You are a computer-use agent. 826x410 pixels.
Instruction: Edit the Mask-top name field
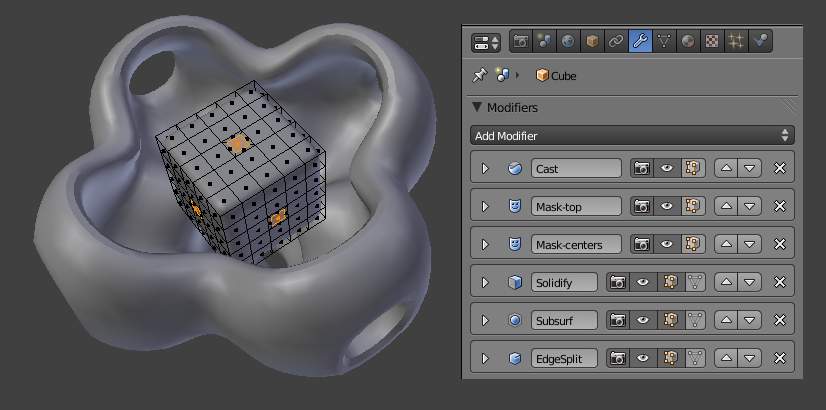[576, 207]
